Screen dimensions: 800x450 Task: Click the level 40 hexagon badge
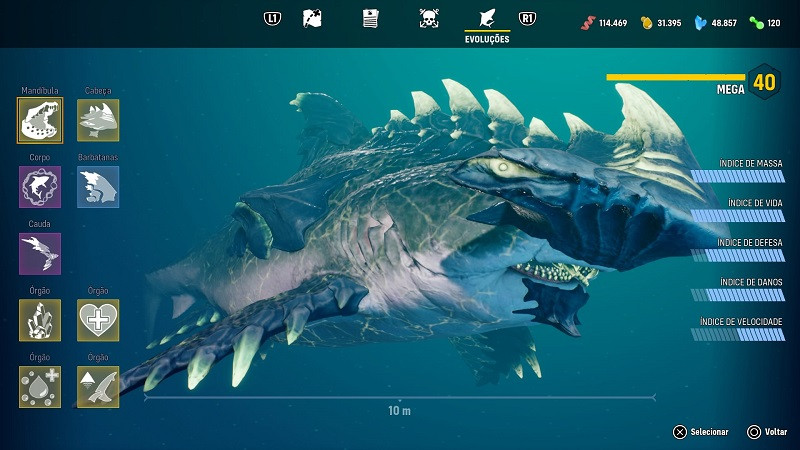(x=764, y=82)
